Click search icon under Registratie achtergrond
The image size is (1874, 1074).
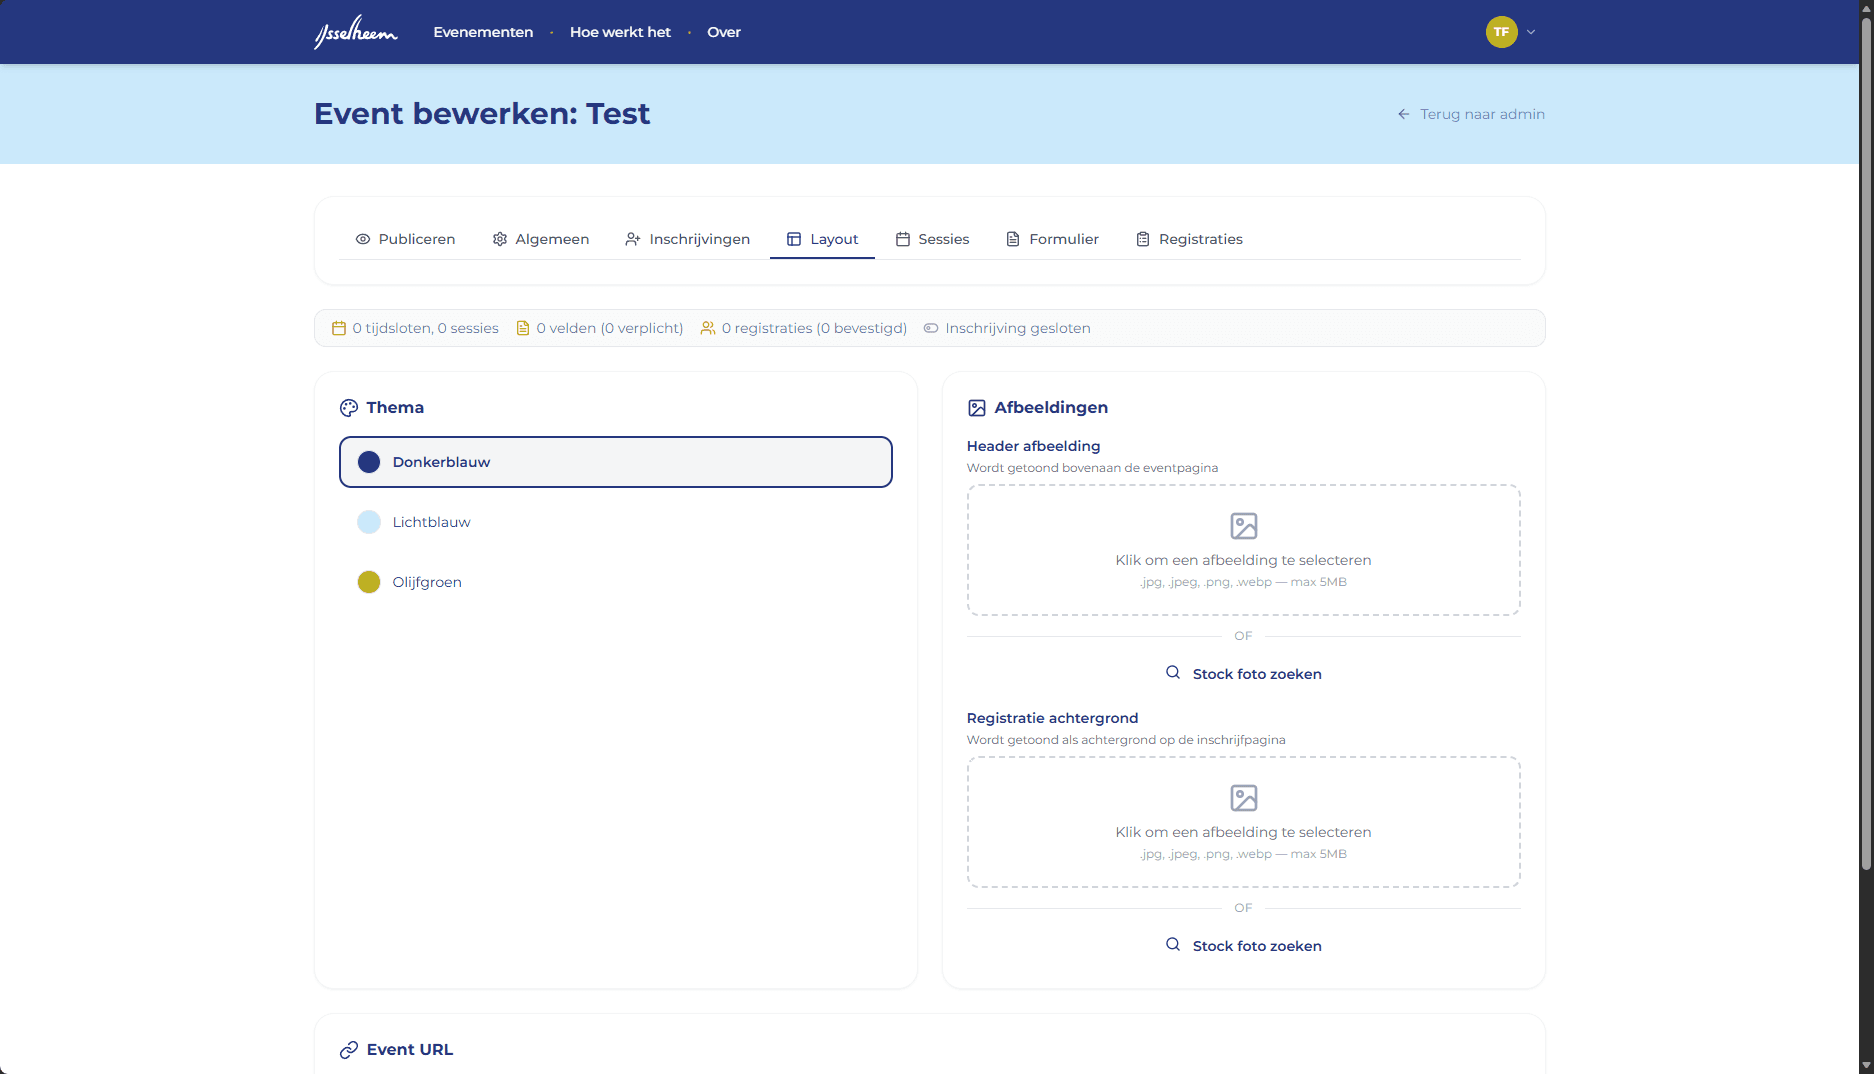1173,945
